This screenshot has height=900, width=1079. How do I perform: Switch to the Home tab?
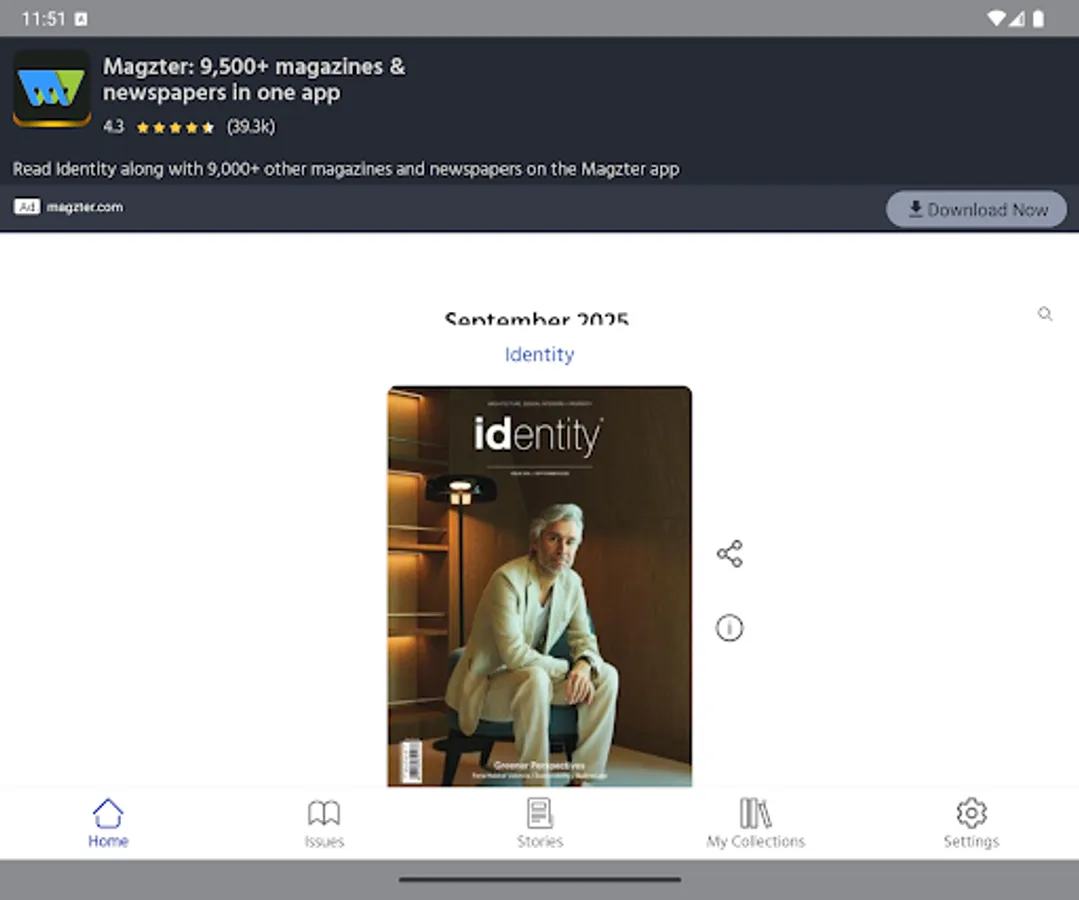pos(108,822)
